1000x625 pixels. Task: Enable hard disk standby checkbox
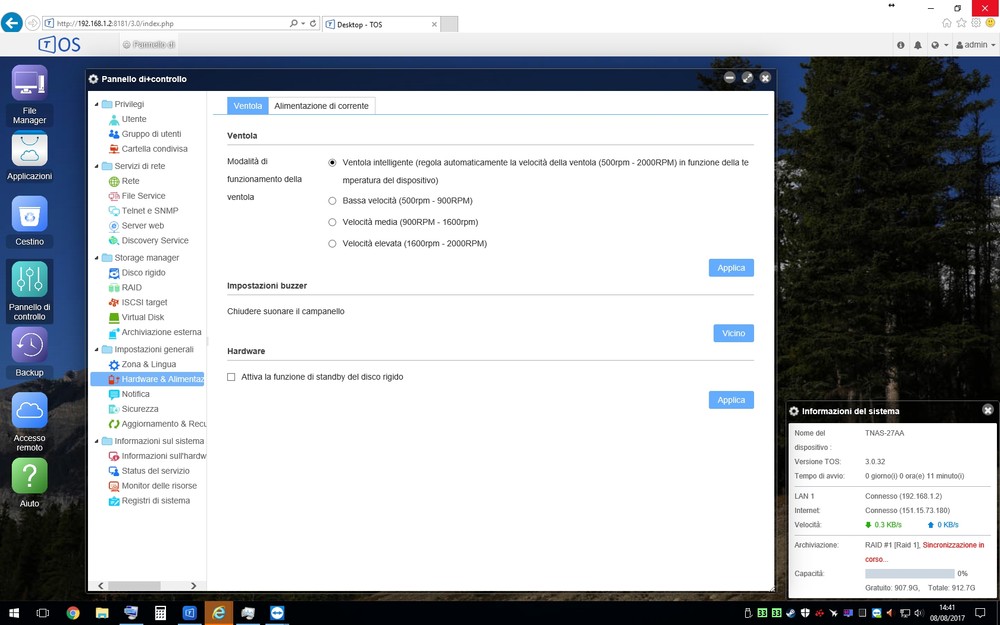232,377
